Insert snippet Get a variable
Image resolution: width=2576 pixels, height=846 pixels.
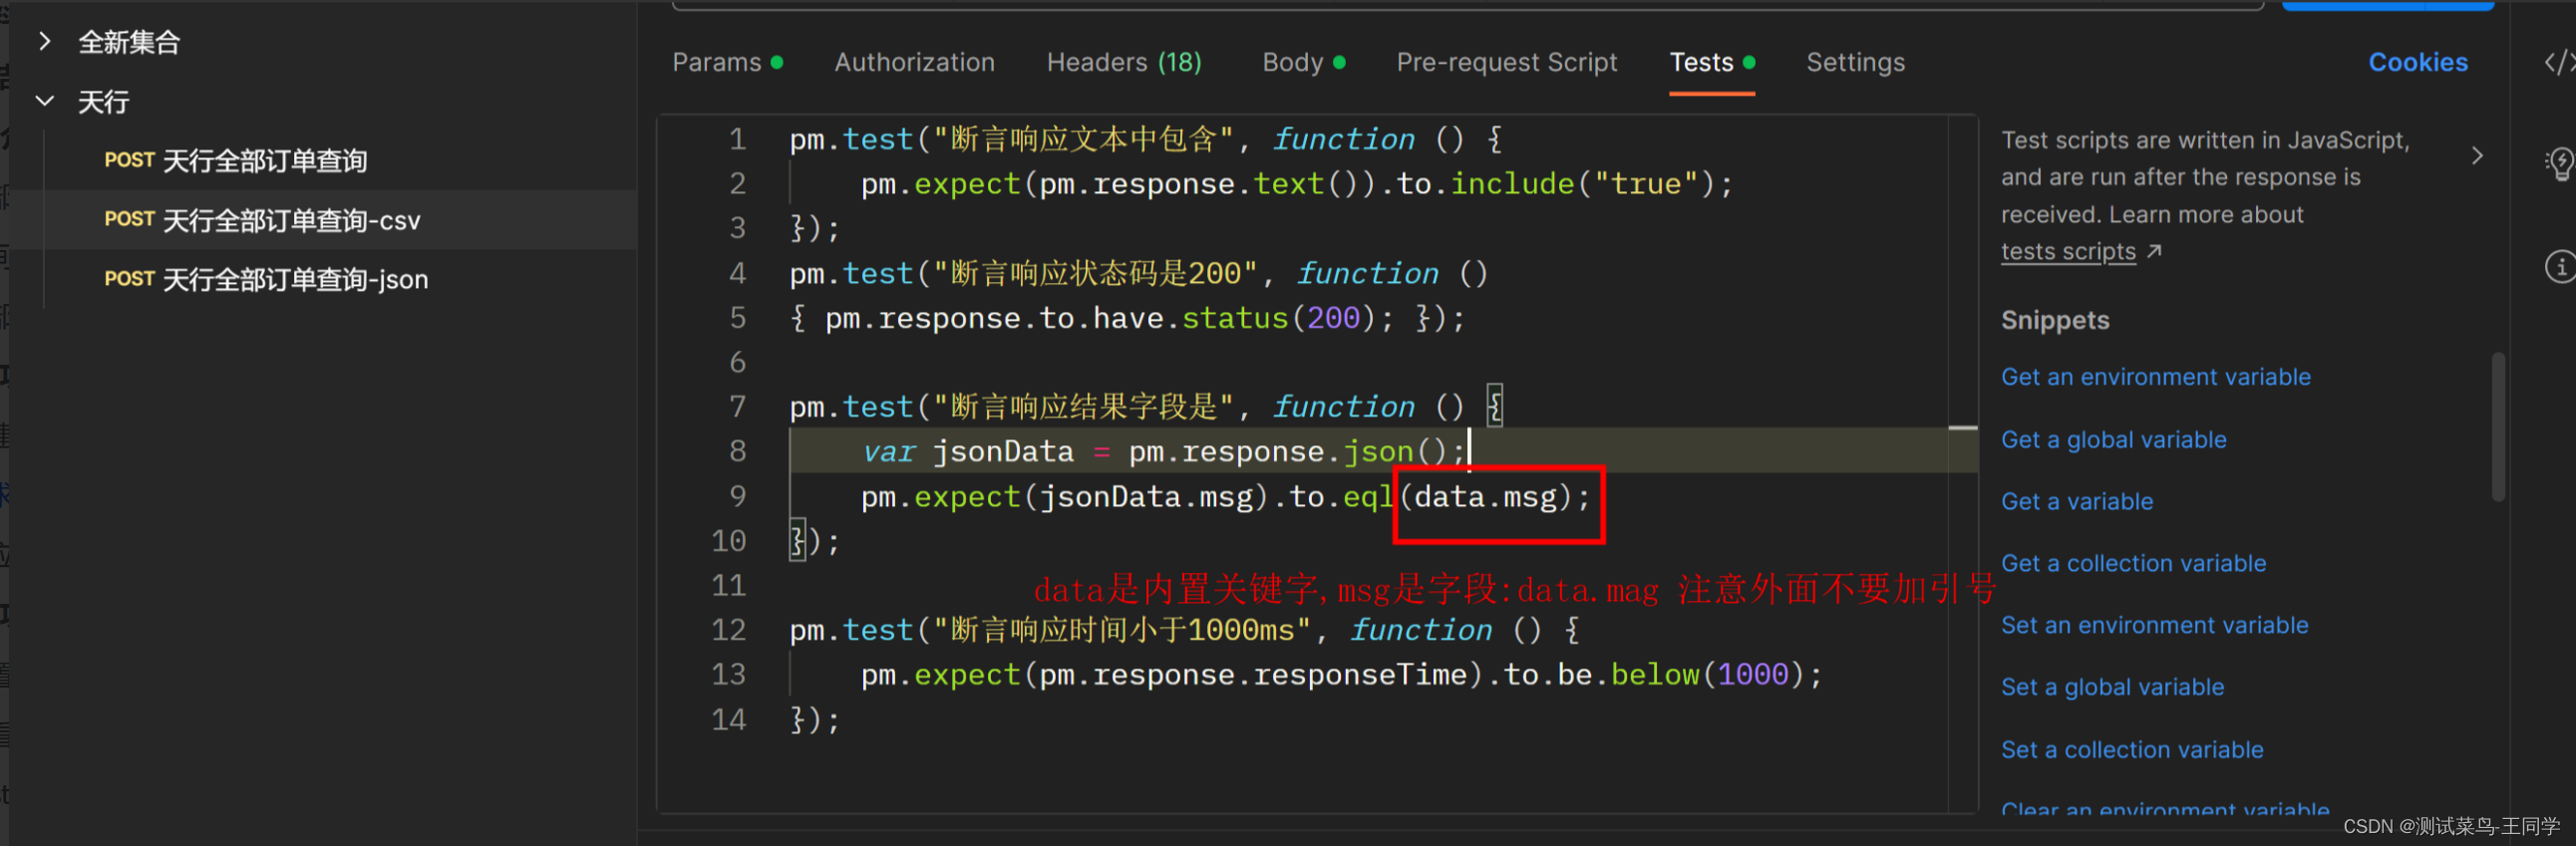pyautogui.click(x=2076, y=502)
